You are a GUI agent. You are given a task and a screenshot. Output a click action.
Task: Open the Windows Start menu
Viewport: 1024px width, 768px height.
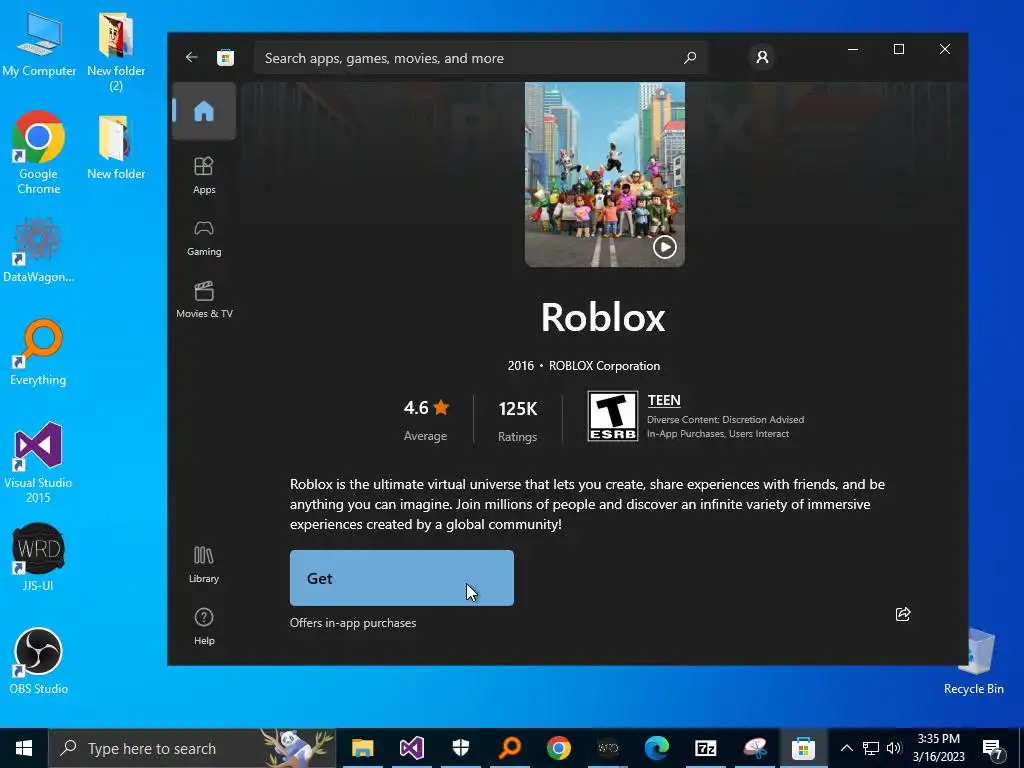tap(24, 748)
